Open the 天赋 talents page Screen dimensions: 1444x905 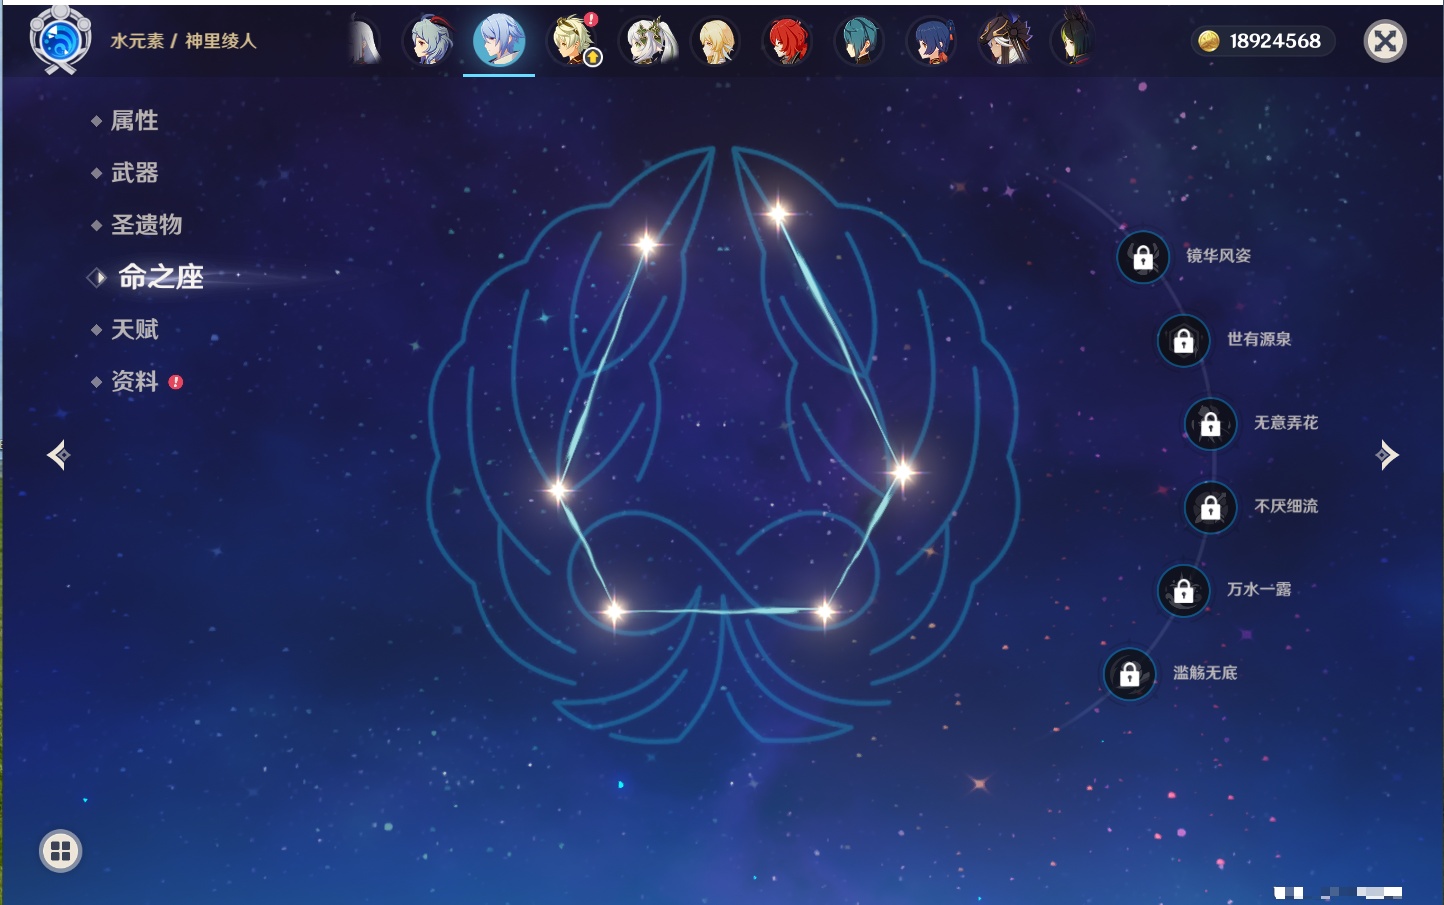click(134, 329)
